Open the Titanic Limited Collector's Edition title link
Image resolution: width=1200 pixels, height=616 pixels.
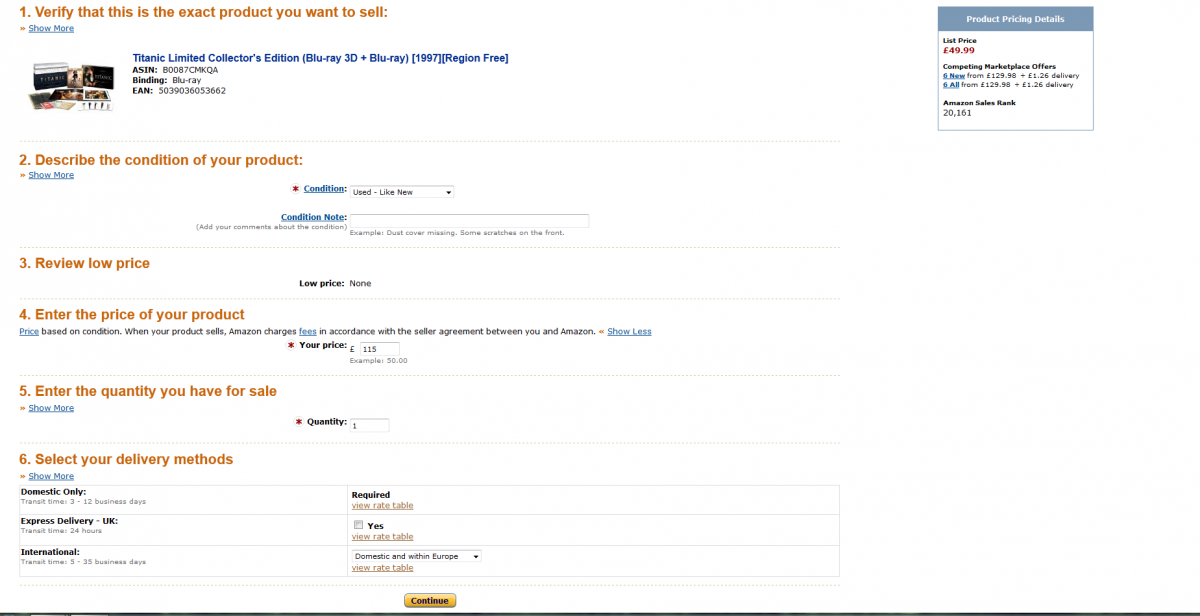320,58
